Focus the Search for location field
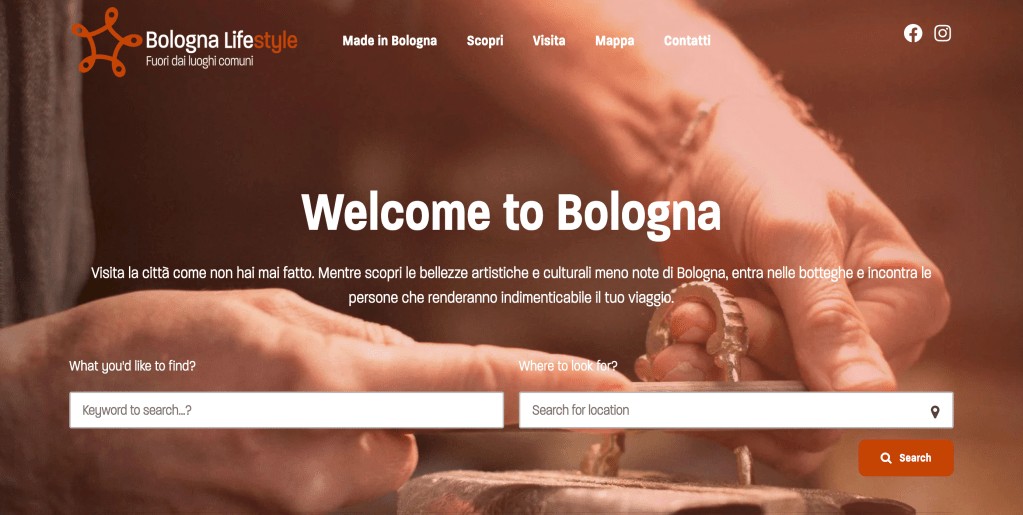The width and height of the screenshot is (1023, 515). coord(736,411)
